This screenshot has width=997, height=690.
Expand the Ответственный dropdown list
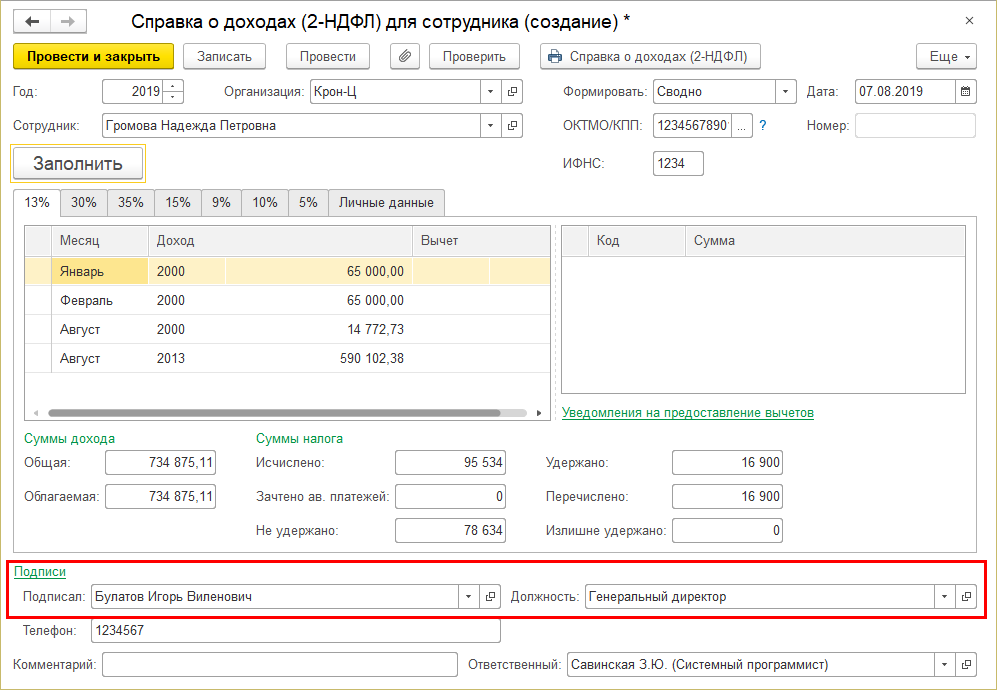[944, 665]
